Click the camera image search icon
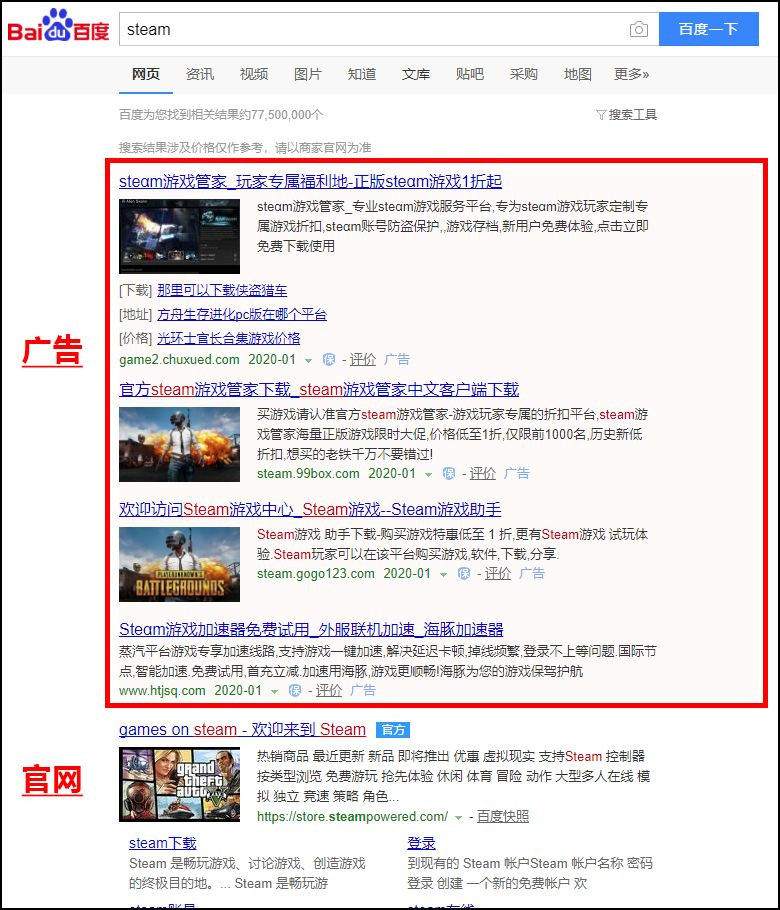780x910 pixels. (x=638, y=29)
